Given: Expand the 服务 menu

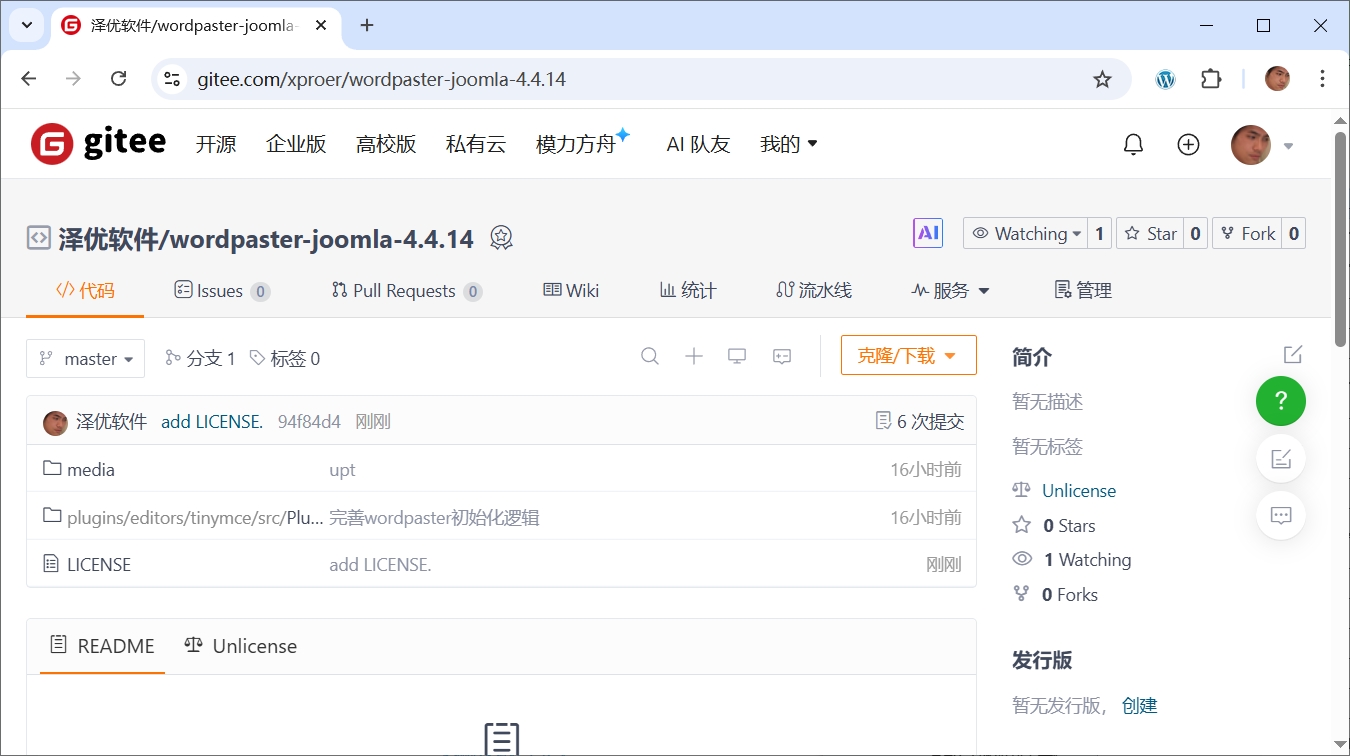Looking at the screenshot, I should point(950,291).
